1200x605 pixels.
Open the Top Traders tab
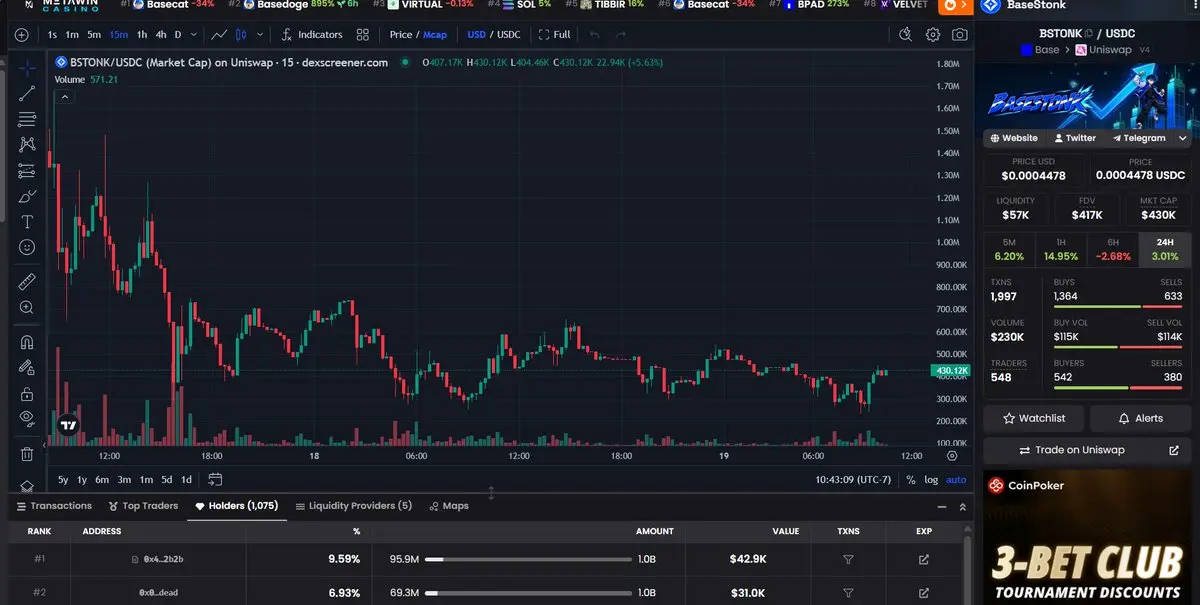coord(142,506)
